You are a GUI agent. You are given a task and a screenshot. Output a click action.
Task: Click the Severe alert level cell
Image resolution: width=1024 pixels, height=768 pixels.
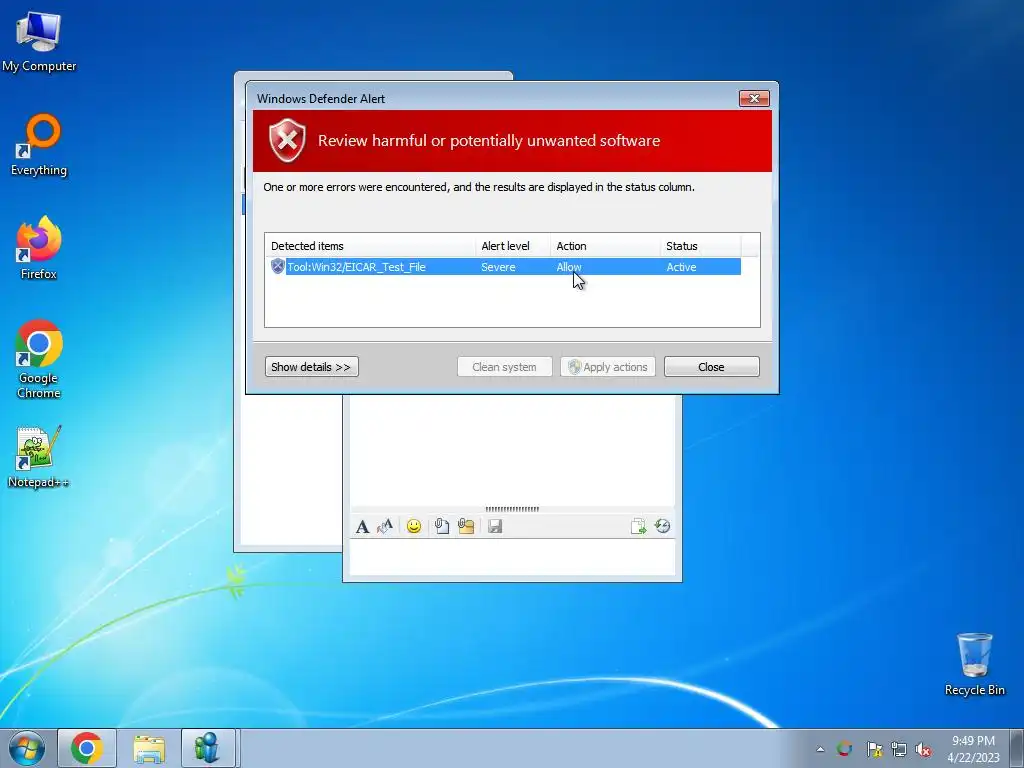click(x=498, y=267)
